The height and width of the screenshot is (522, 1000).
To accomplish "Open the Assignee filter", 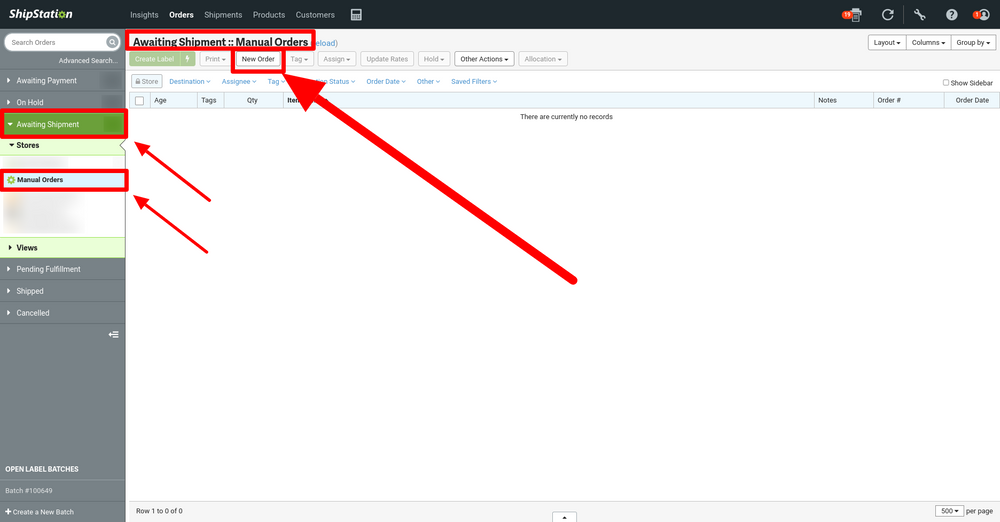I will 239,82.
